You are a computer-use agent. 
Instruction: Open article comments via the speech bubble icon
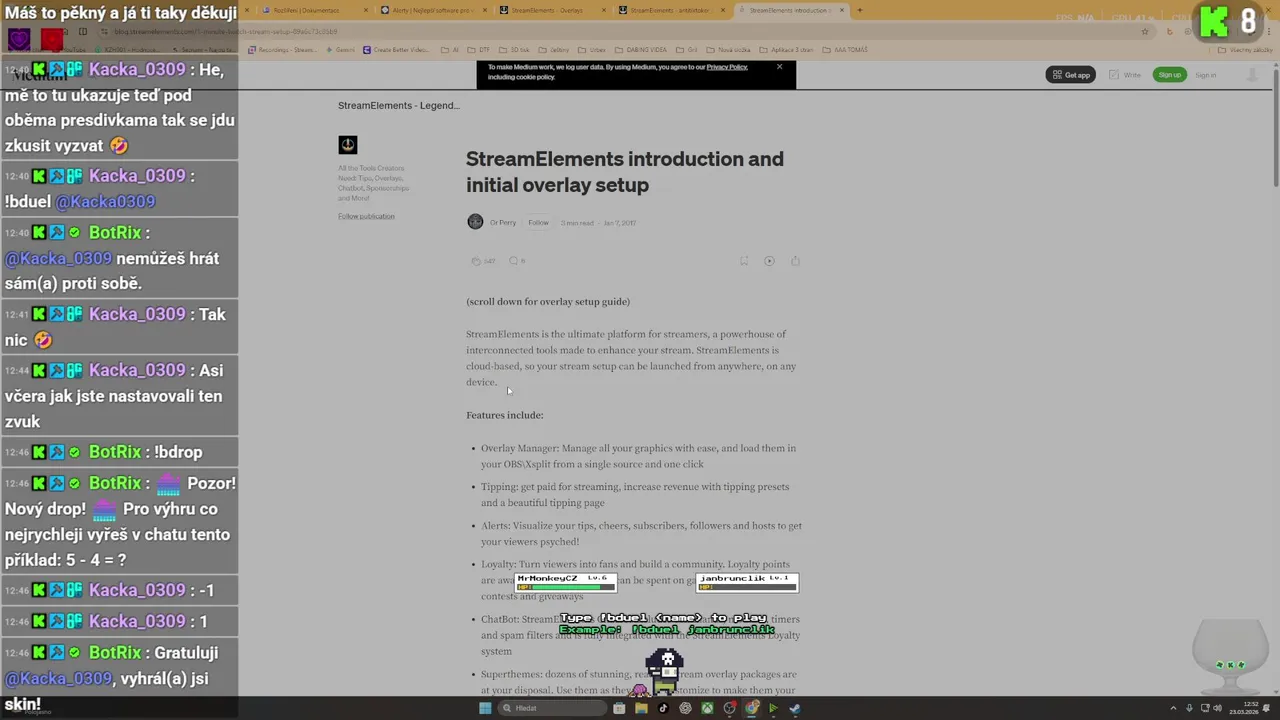point(513,261)
